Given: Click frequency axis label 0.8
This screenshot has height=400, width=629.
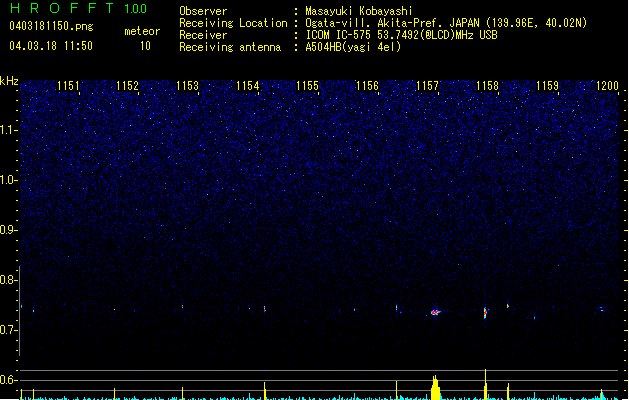Looking at the screenshot, I should [x=9, y=280].
